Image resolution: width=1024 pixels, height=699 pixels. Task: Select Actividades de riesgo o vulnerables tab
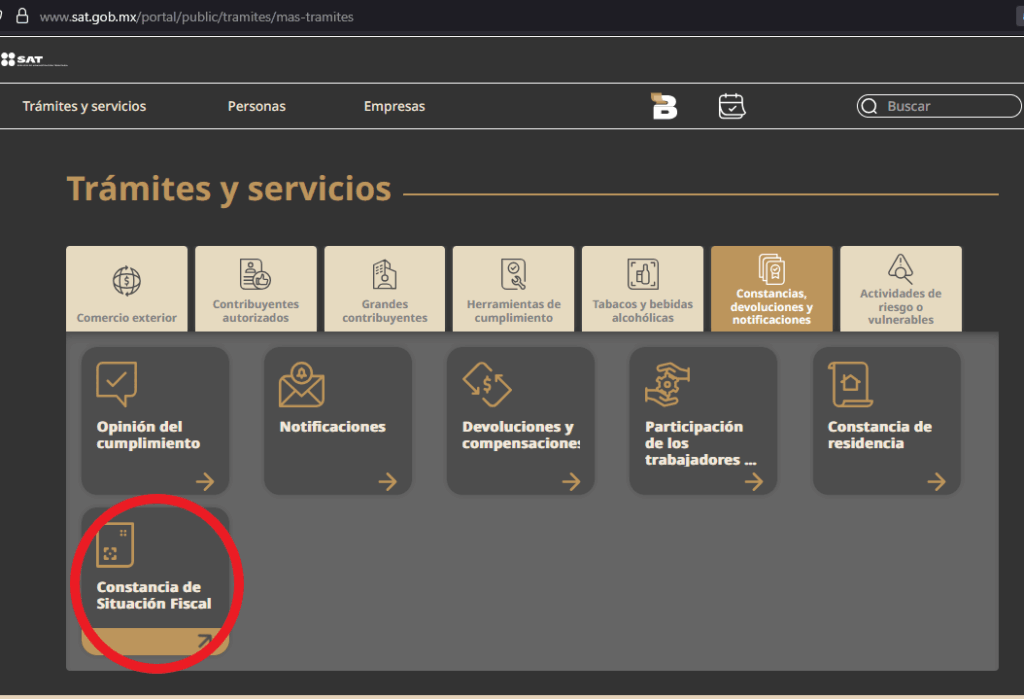click(x=900, y=289)
